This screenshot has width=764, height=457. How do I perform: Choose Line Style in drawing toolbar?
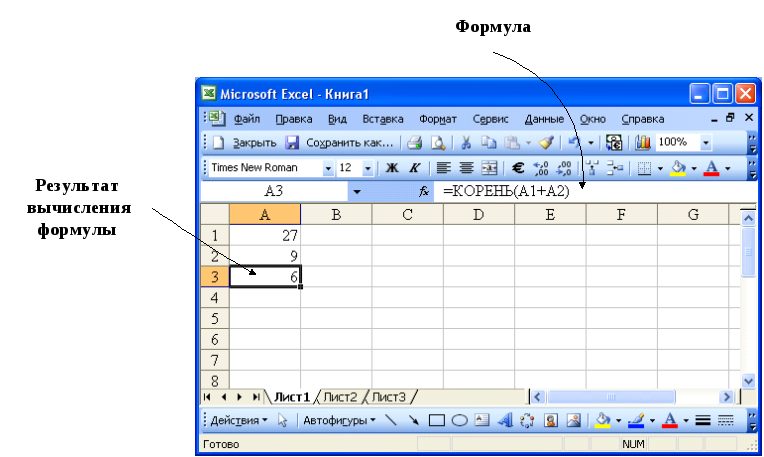tap(703, 420)
